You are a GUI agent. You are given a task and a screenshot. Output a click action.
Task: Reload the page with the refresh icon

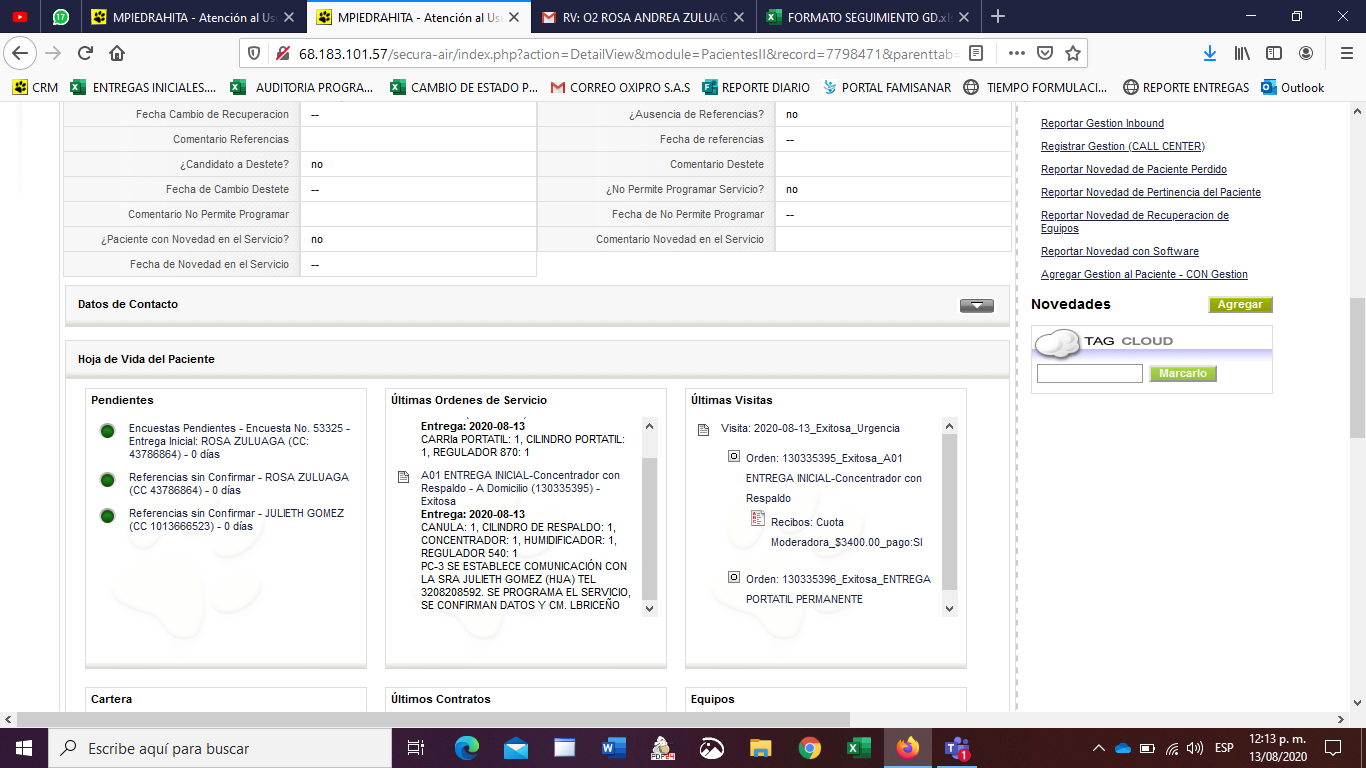coord(85,53)
